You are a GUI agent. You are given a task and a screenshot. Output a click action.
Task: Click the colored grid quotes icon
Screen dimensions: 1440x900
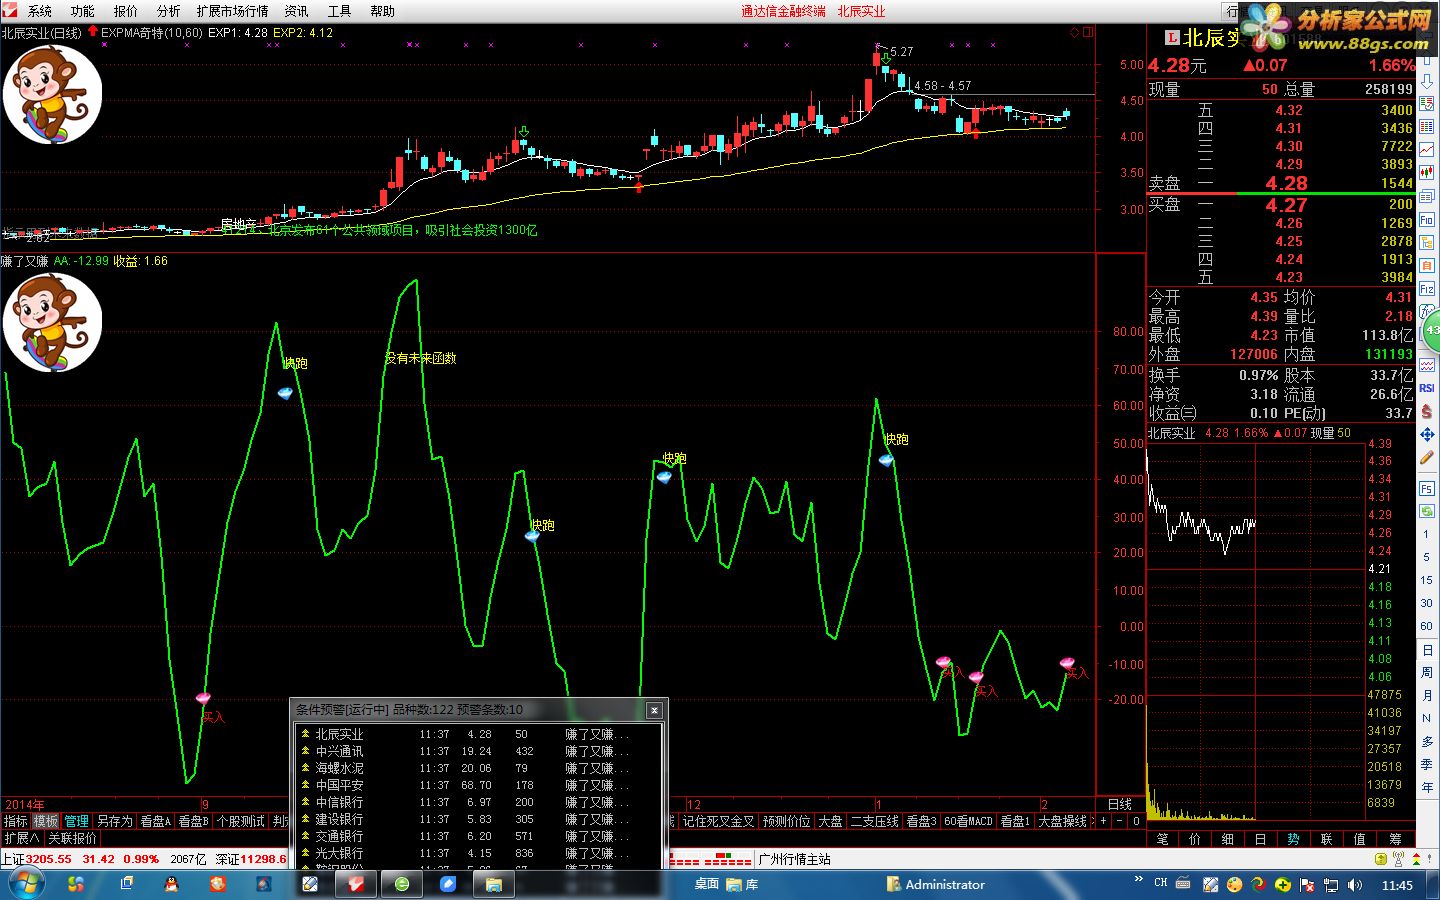[x=1427, y=125]
